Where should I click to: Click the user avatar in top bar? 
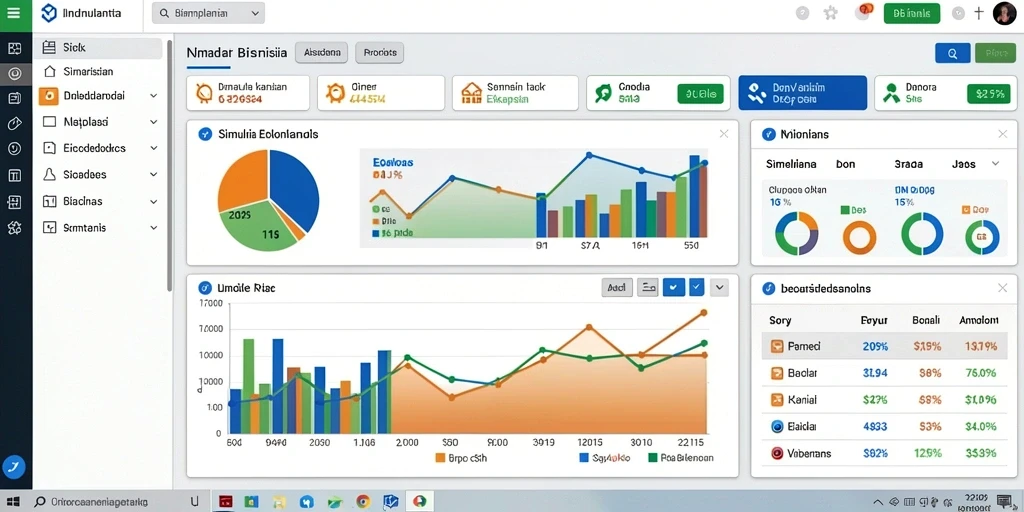1004,13
